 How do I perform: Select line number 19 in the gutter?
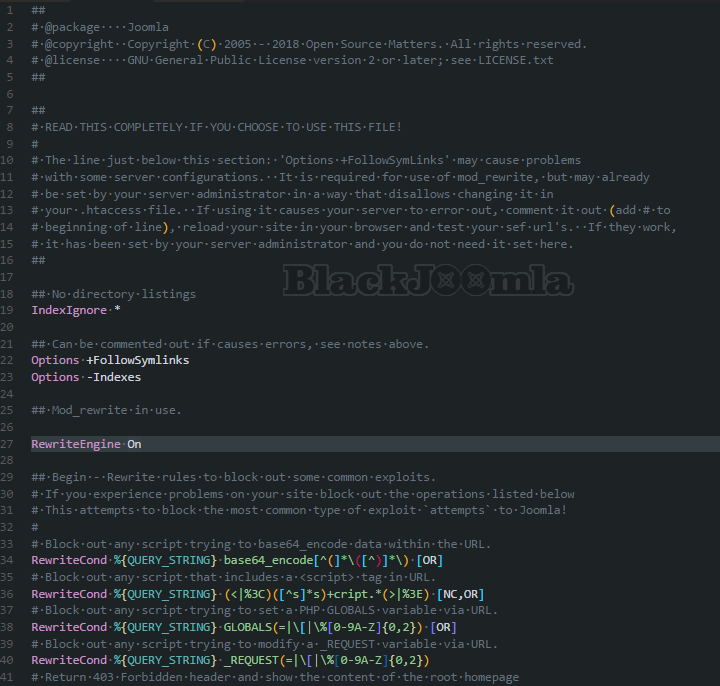(9, 310)
